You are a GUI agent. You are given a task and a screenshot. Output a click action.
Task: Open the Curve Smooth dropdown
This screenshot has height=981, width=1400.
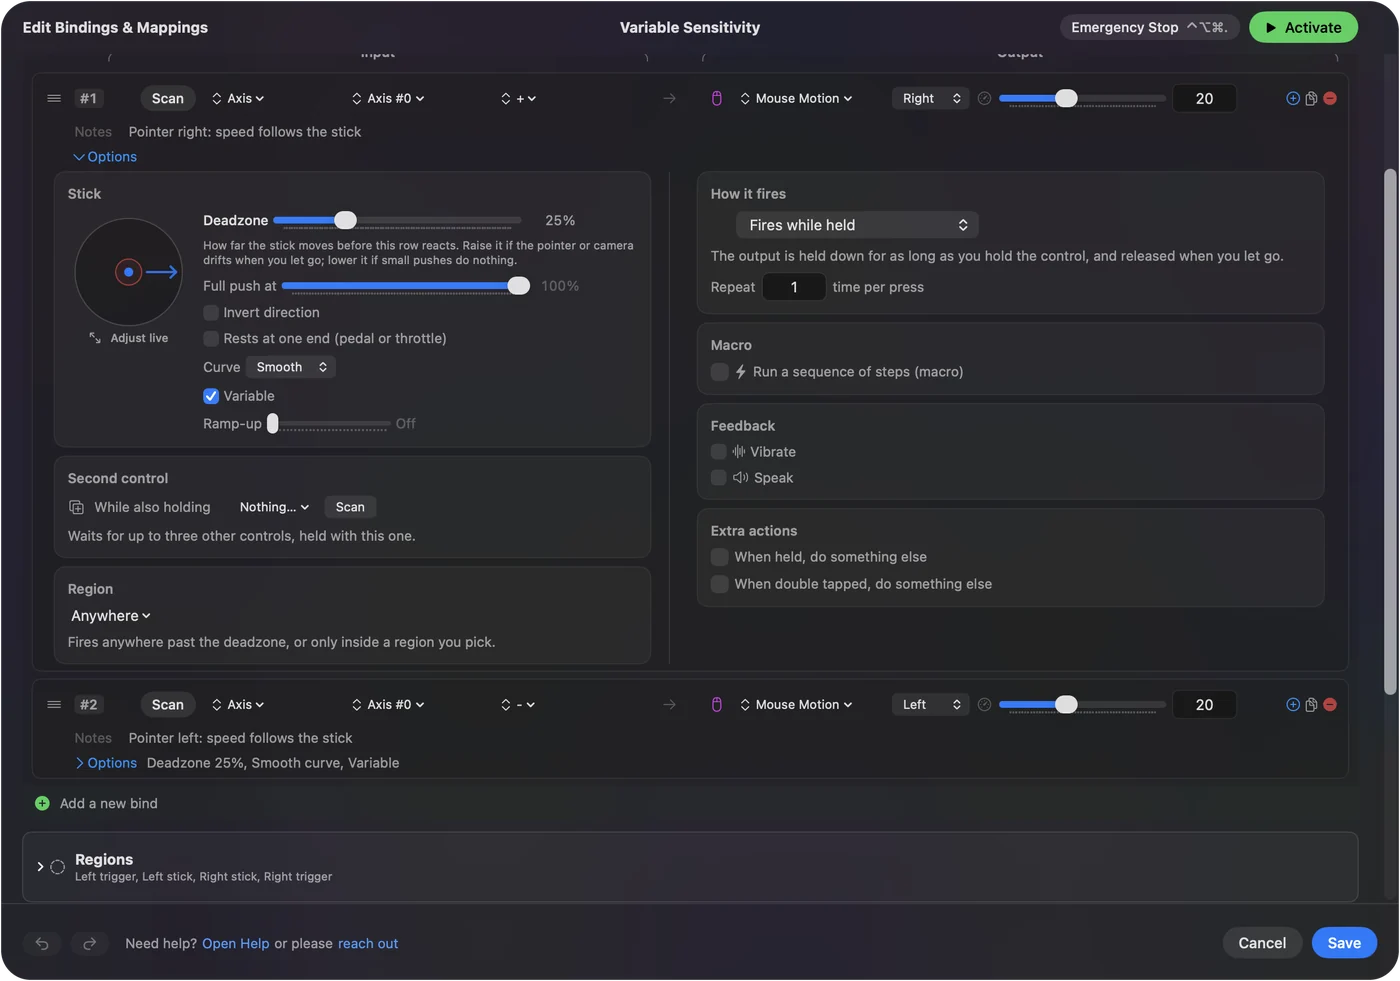[290, 367]
